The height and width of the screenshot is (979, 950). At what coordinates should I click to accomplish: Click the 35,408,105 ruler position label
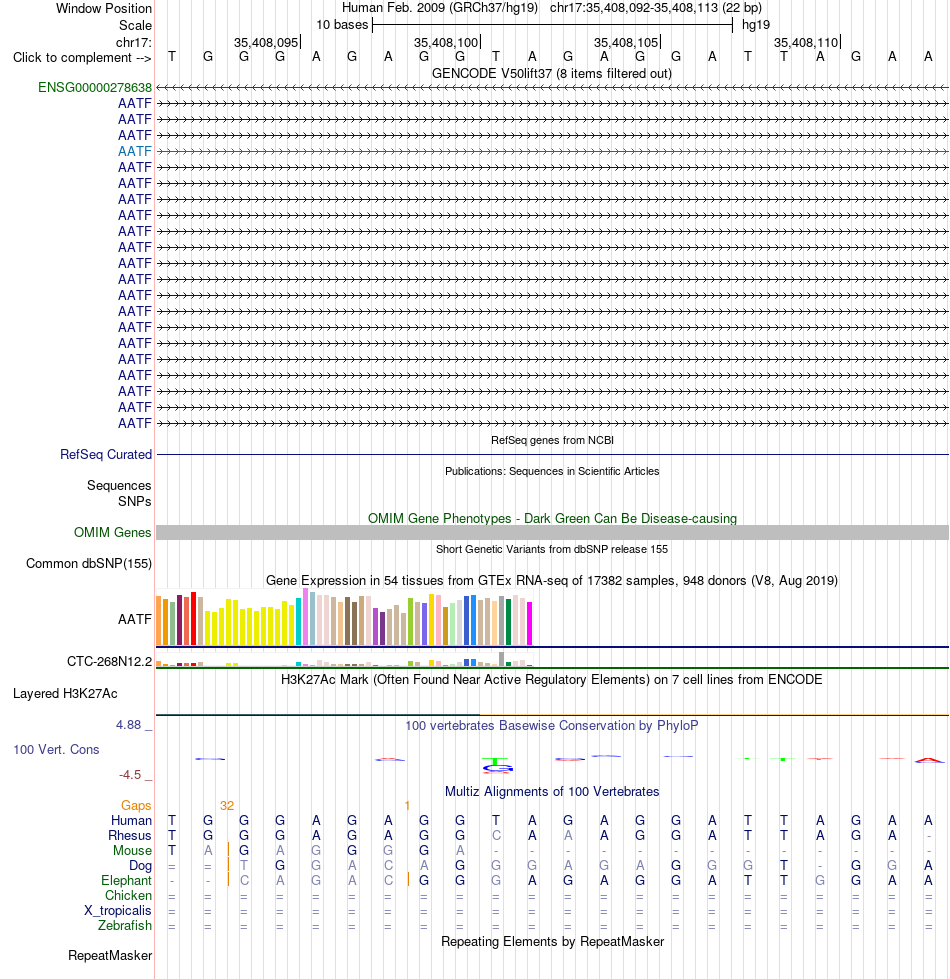point(626,42)
